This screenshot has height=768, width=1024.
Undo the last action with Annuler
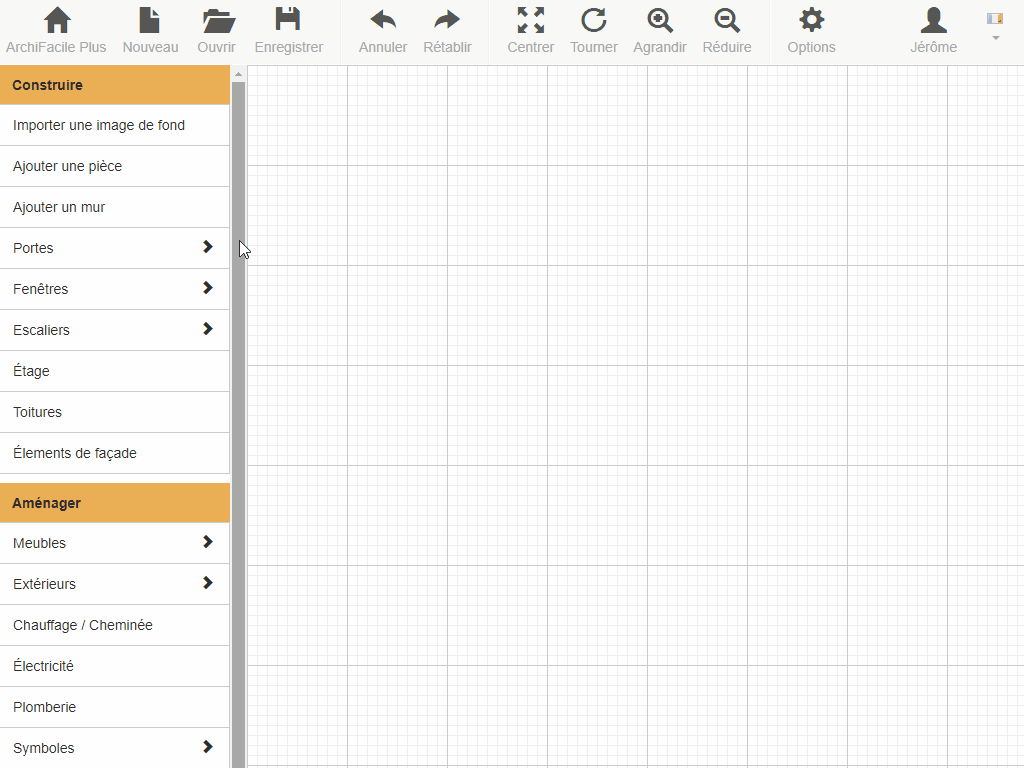(x=382, y=30)
